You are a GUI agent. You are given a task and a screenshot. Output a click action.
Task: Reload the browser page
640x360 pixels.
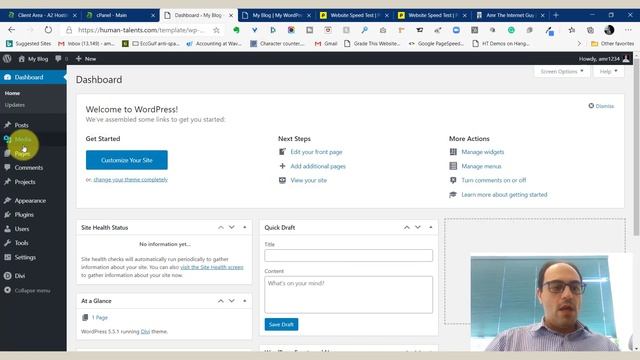48,30
